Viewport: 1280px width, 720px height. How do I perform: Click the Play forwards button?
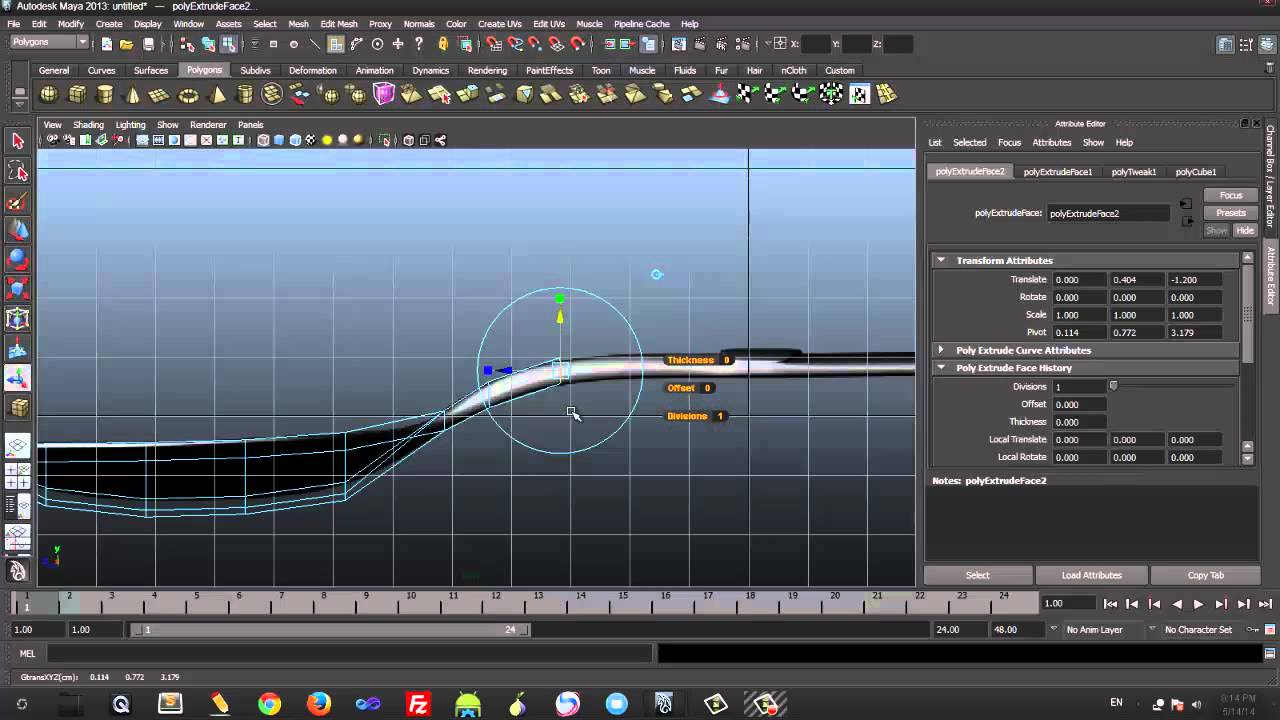1198,604
